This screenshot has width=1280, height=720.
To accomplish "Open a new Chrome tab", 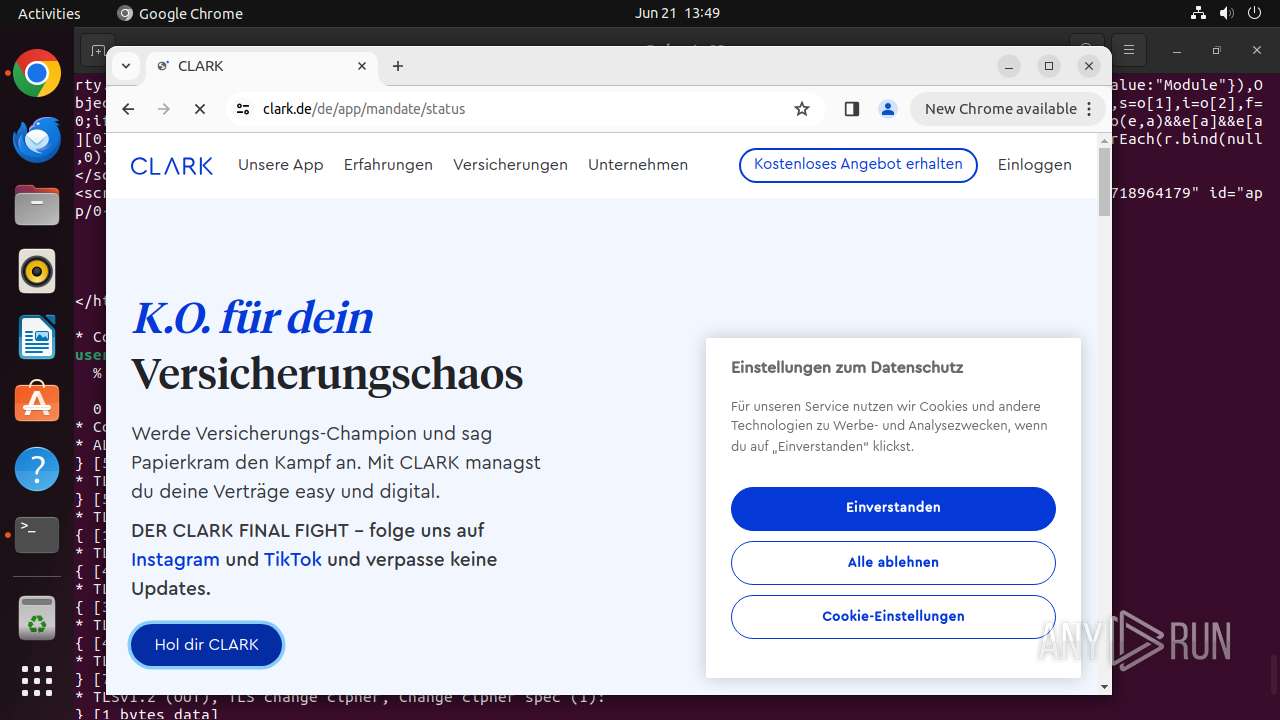I will click(398, 66).
